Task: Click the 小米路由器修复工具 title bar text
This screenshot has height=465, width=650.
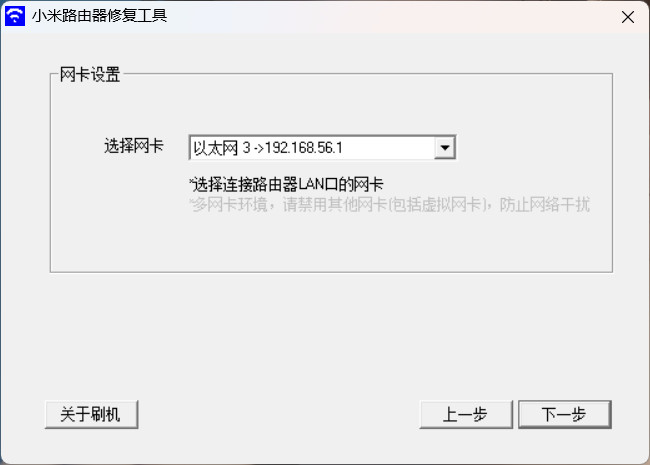Action: [99, 16]
